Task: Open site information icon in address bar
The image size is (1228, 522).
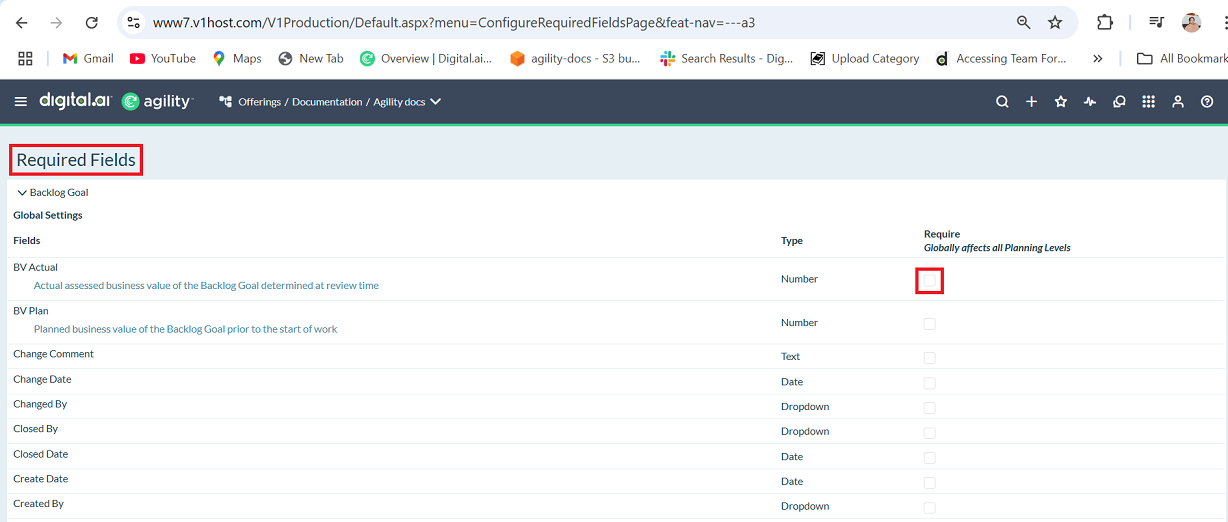Action: point(133,22)
